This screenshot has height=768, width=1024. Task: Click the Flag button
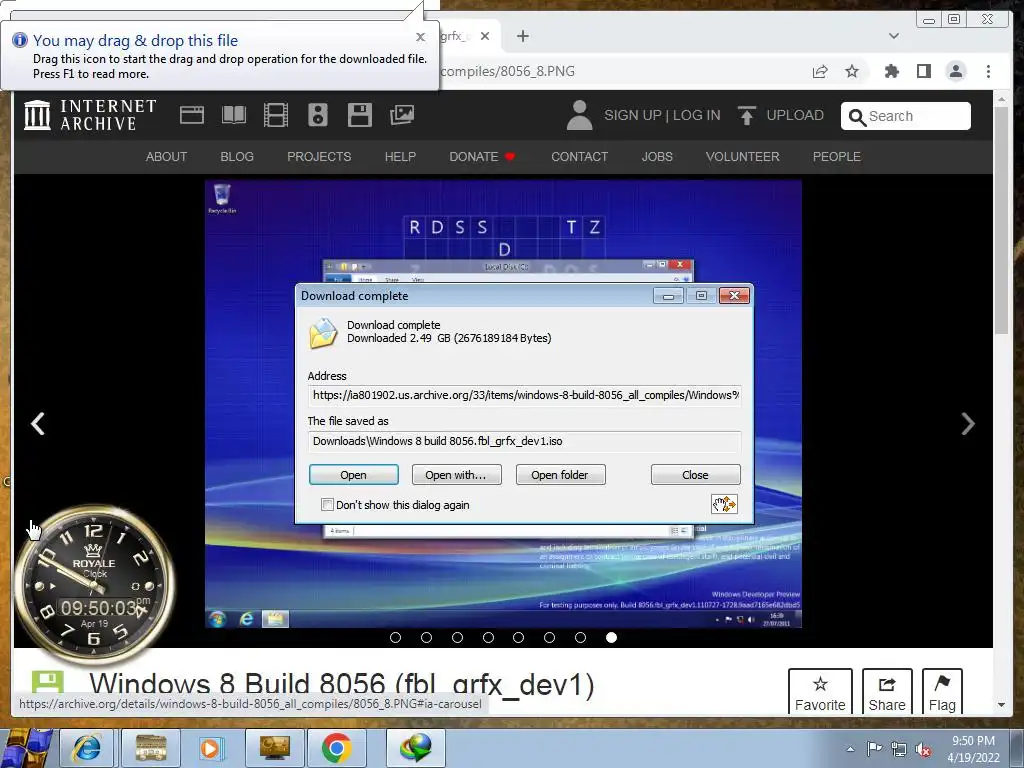point(942,692)
